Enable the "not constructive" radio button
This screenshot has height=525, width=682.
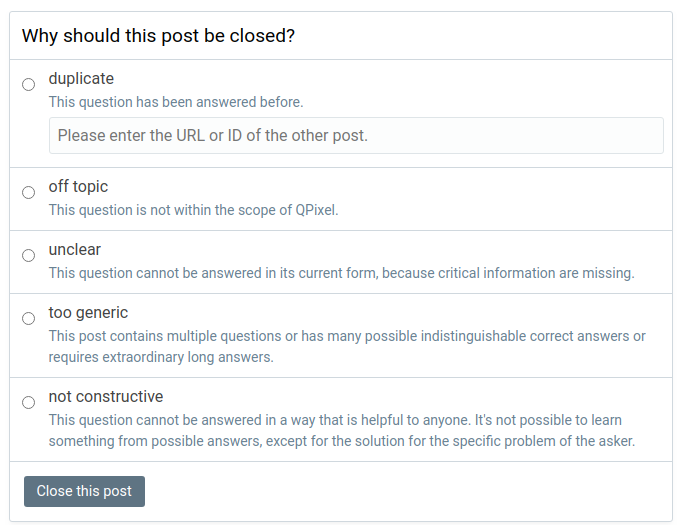(x=29, y=403)
